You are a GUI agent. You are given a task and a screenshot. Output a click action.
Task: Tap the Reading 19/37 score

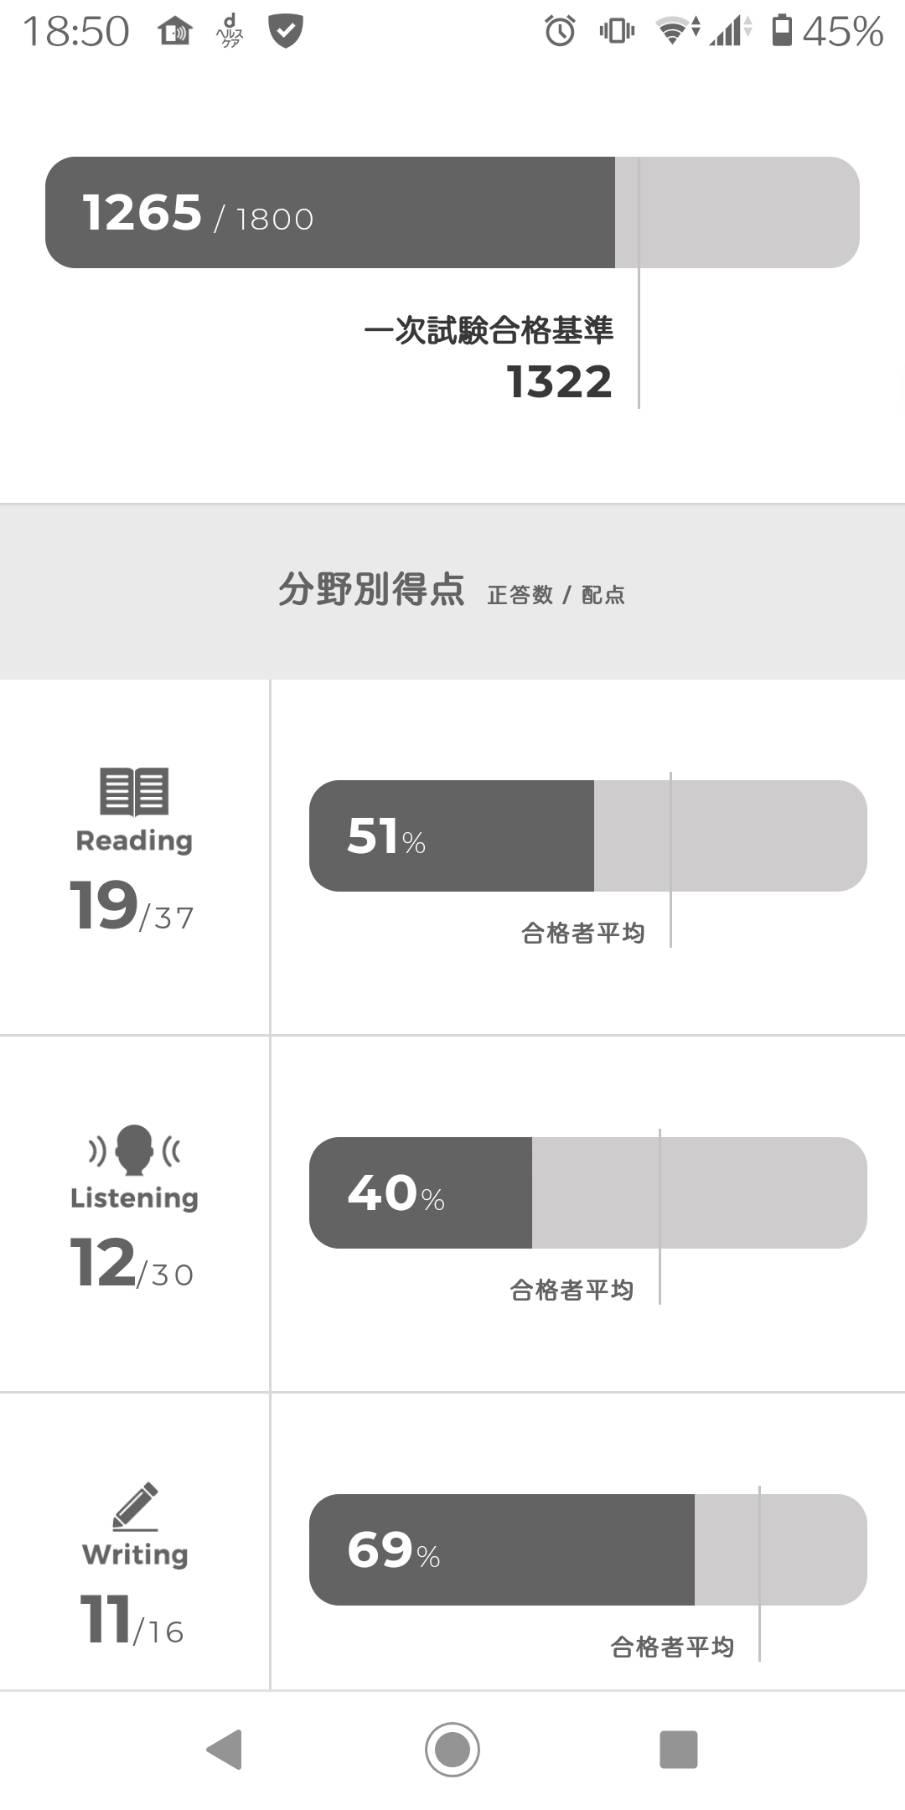132,906
